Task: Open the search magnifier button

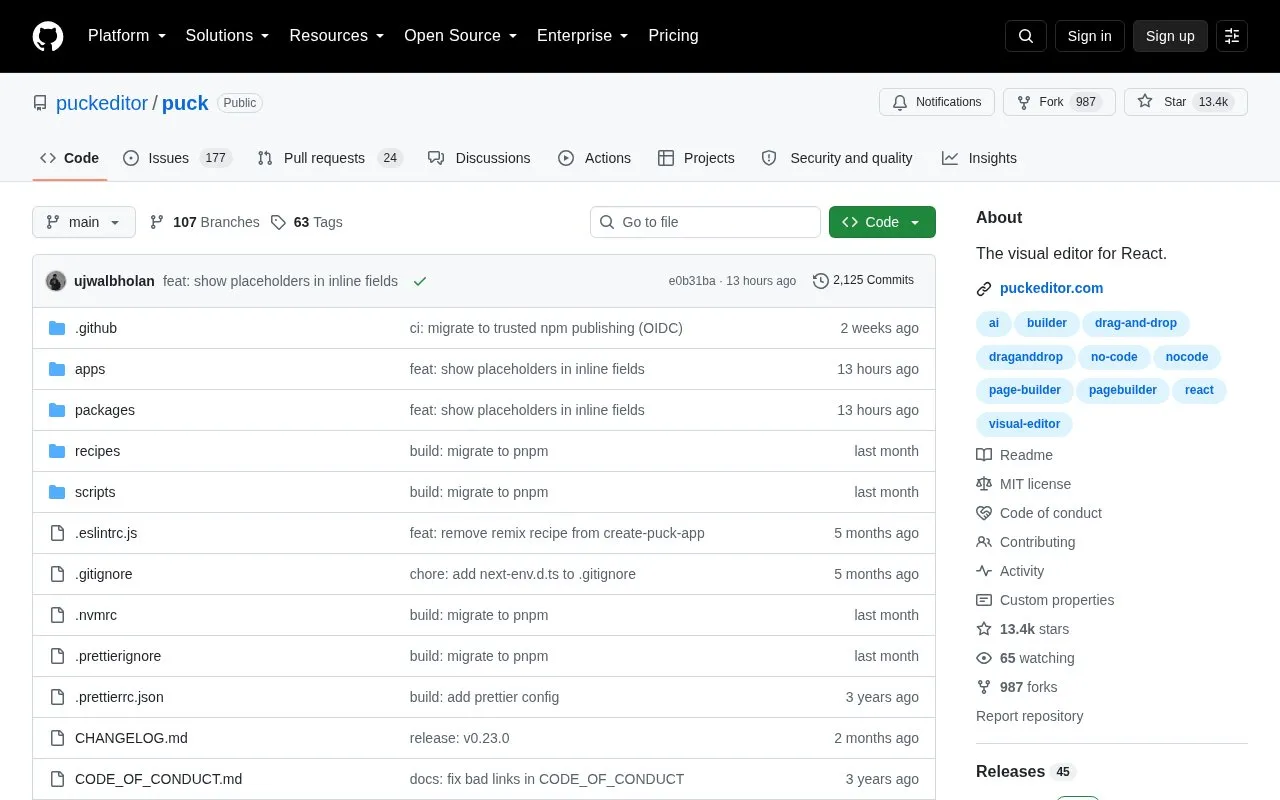Action: (1026, 36)
